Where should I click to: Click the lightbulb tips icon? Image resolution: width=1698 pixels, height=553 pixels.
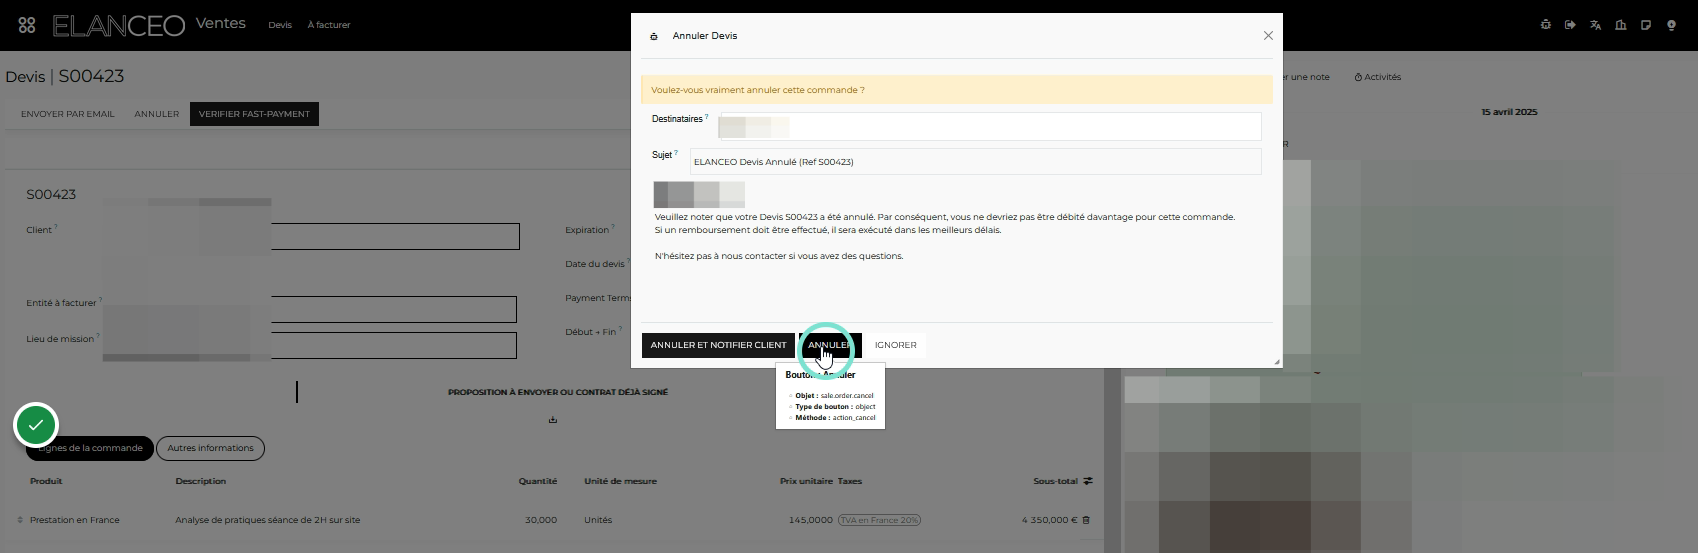(1671, 25)
